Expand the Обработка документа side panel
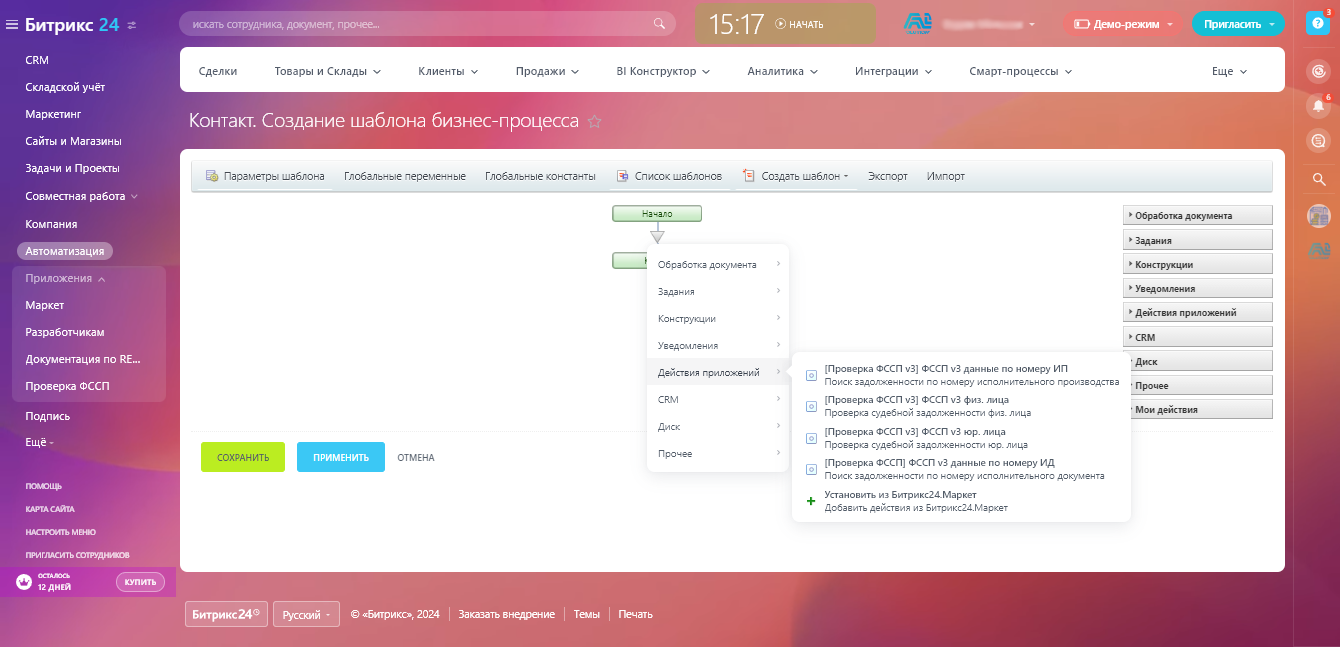 [1198, 215]
